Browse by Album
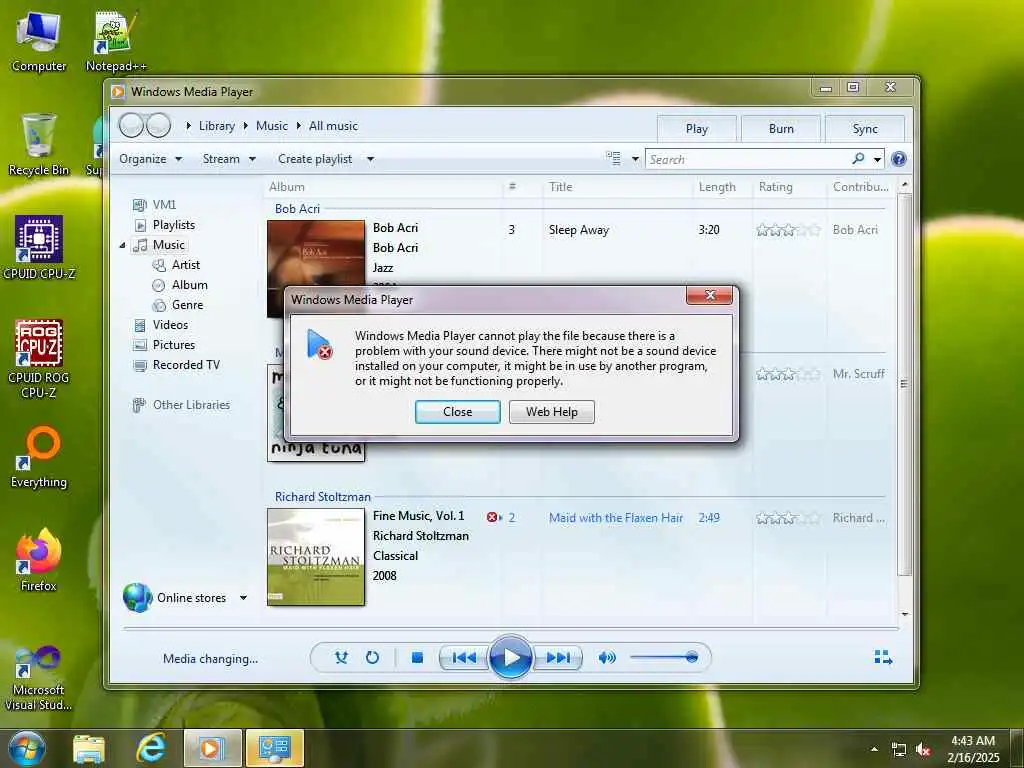The height and width of the screenshot is (768, 1024). point(180,285)
